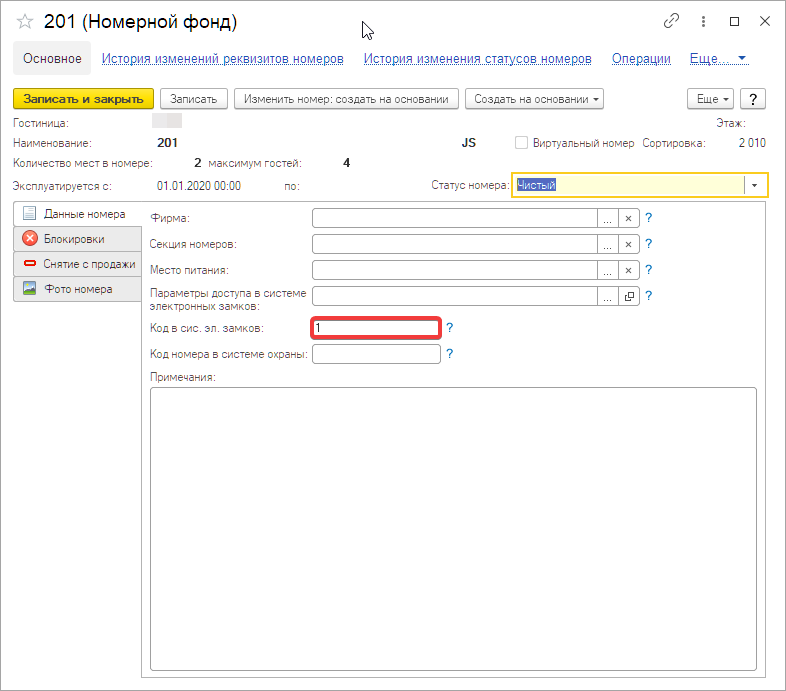Open the Еще toolbar dropdown button

(x=710, y=99)
